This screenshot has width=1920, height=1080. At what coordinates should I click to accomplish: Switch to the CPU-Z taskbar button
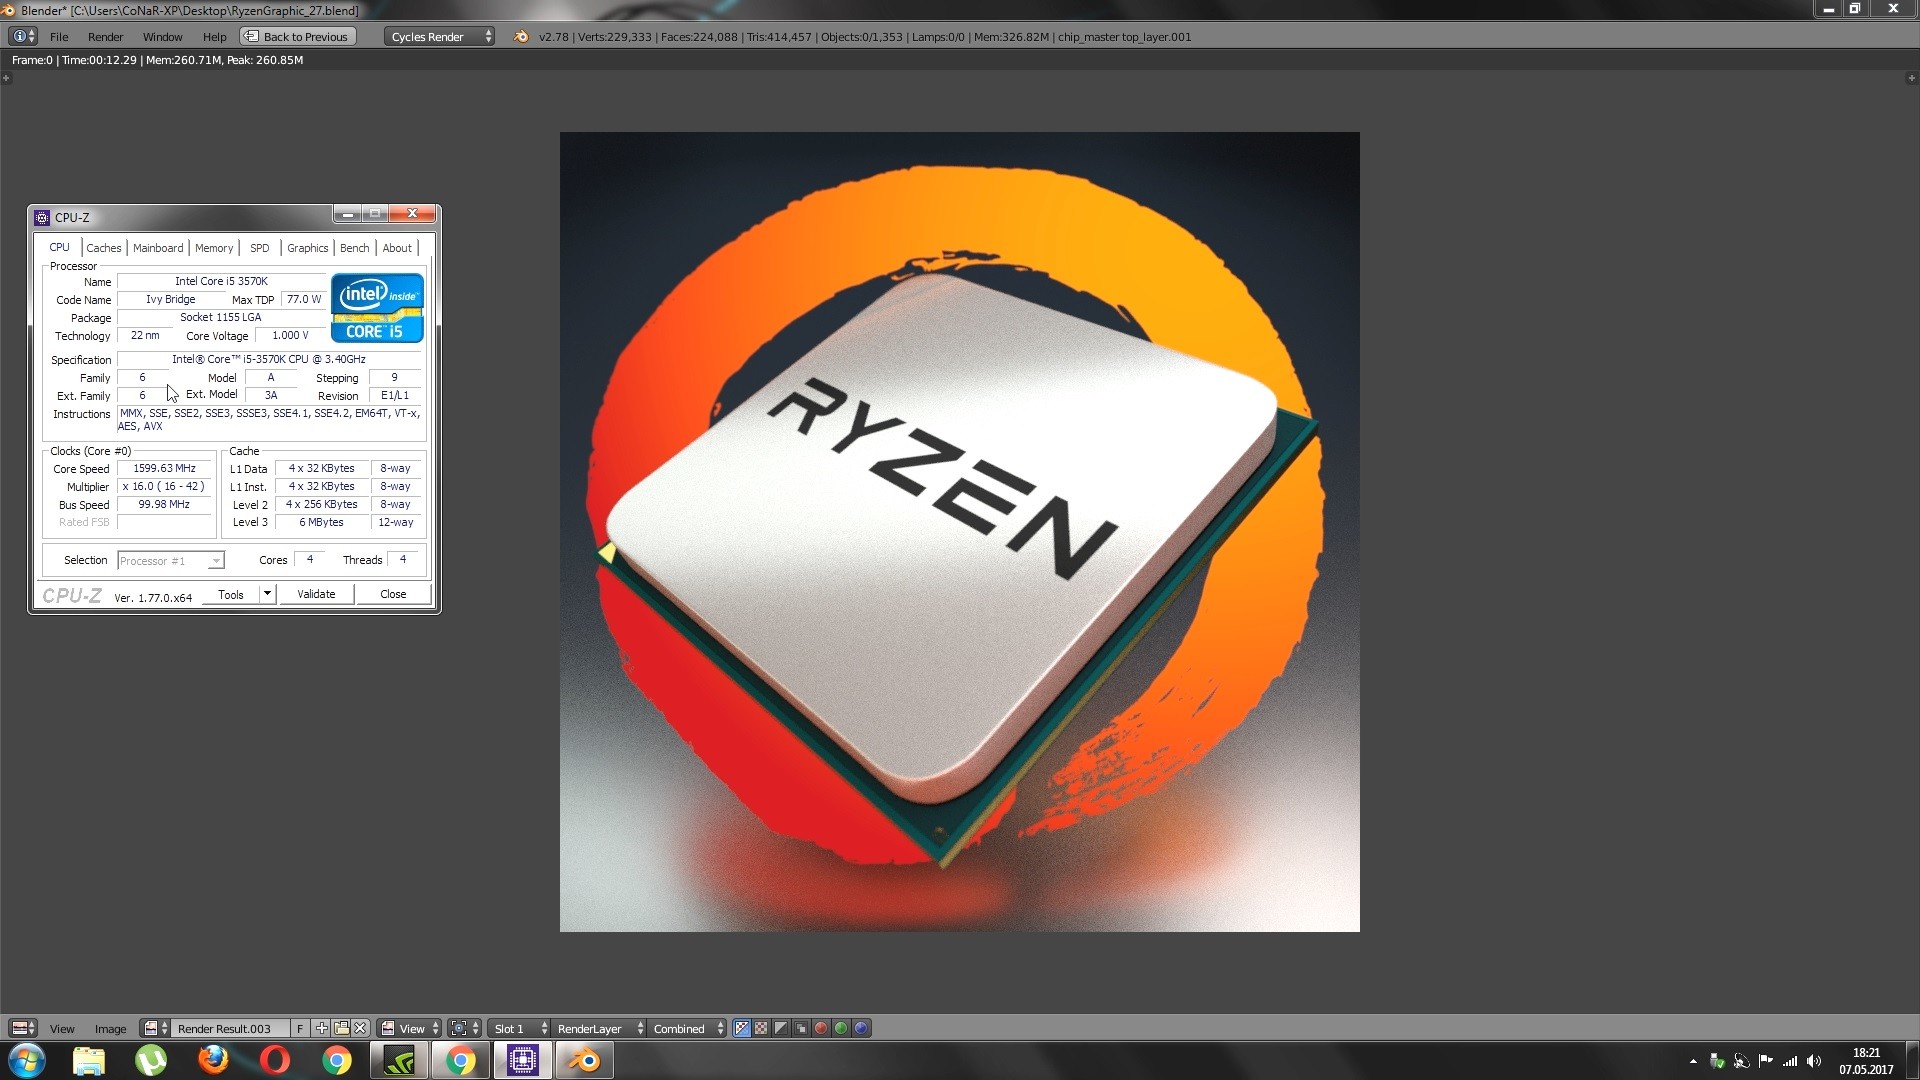tap(523, 1060)
